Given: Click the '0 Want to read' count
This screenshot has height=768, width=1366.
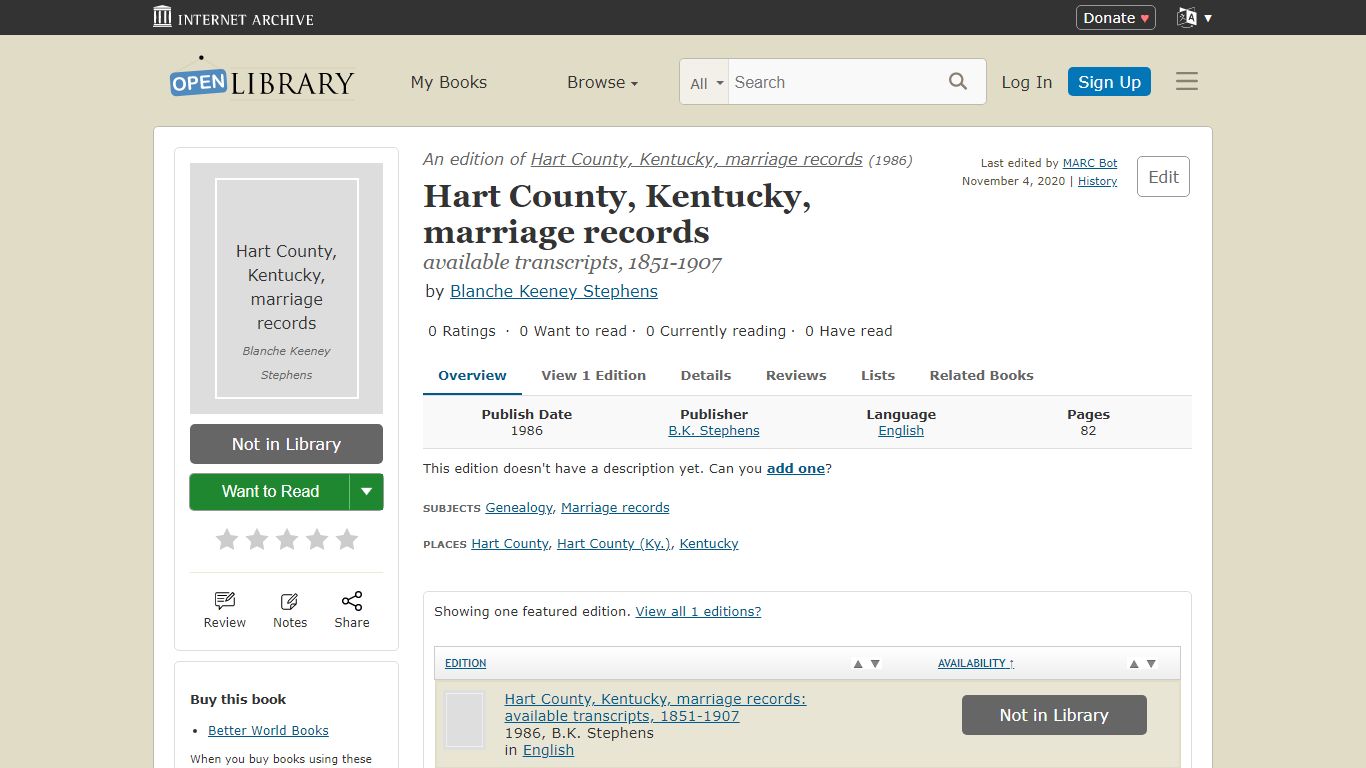Looking at the screenshot, I should [x=573, y=331].
